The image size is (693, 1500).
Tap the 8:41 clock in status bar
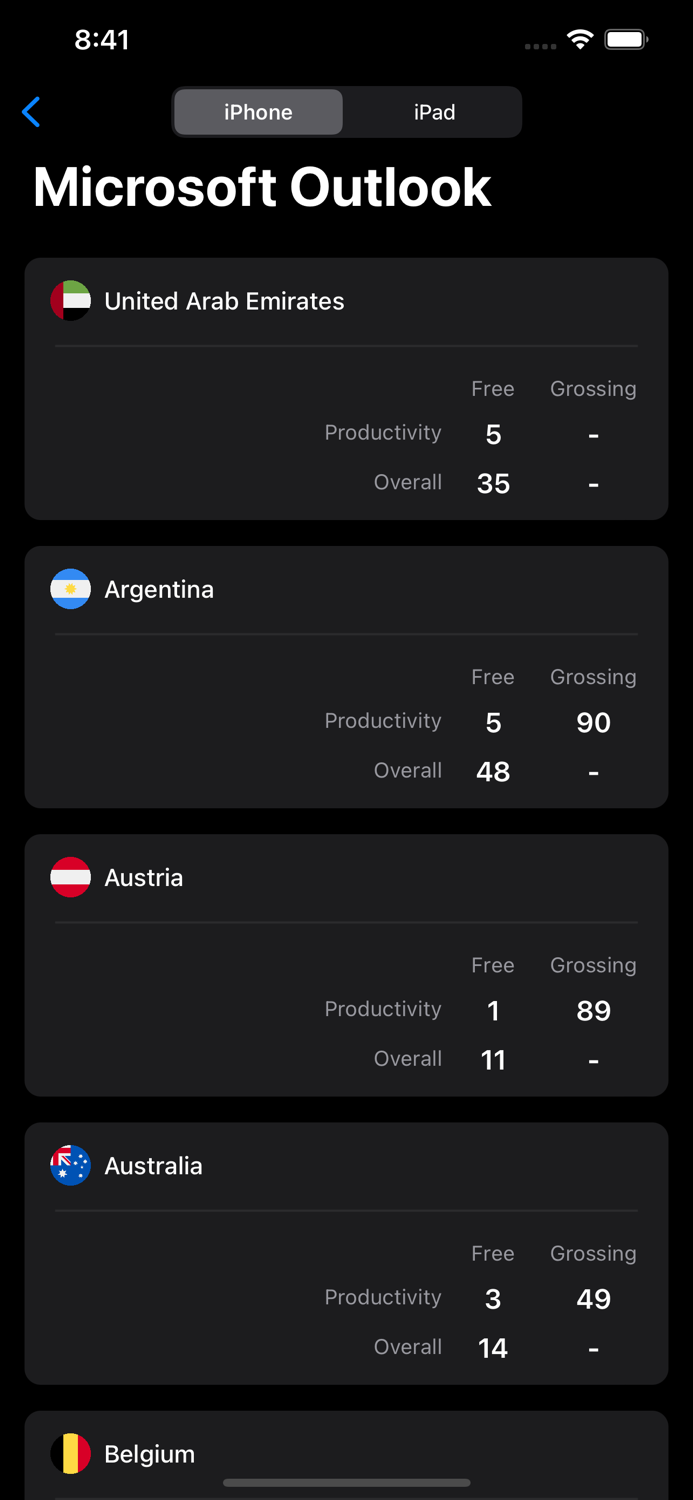(103, 40)
